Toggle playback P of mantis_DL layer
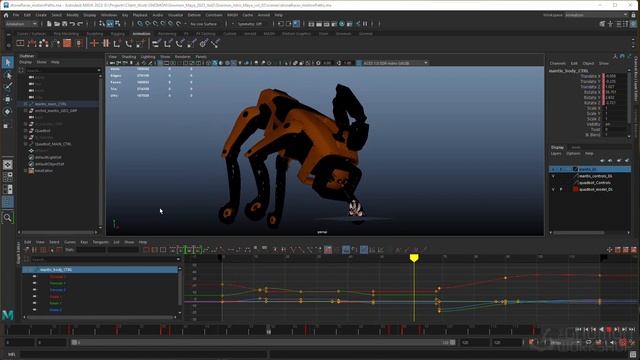640x360 pixels. (560, 169)
